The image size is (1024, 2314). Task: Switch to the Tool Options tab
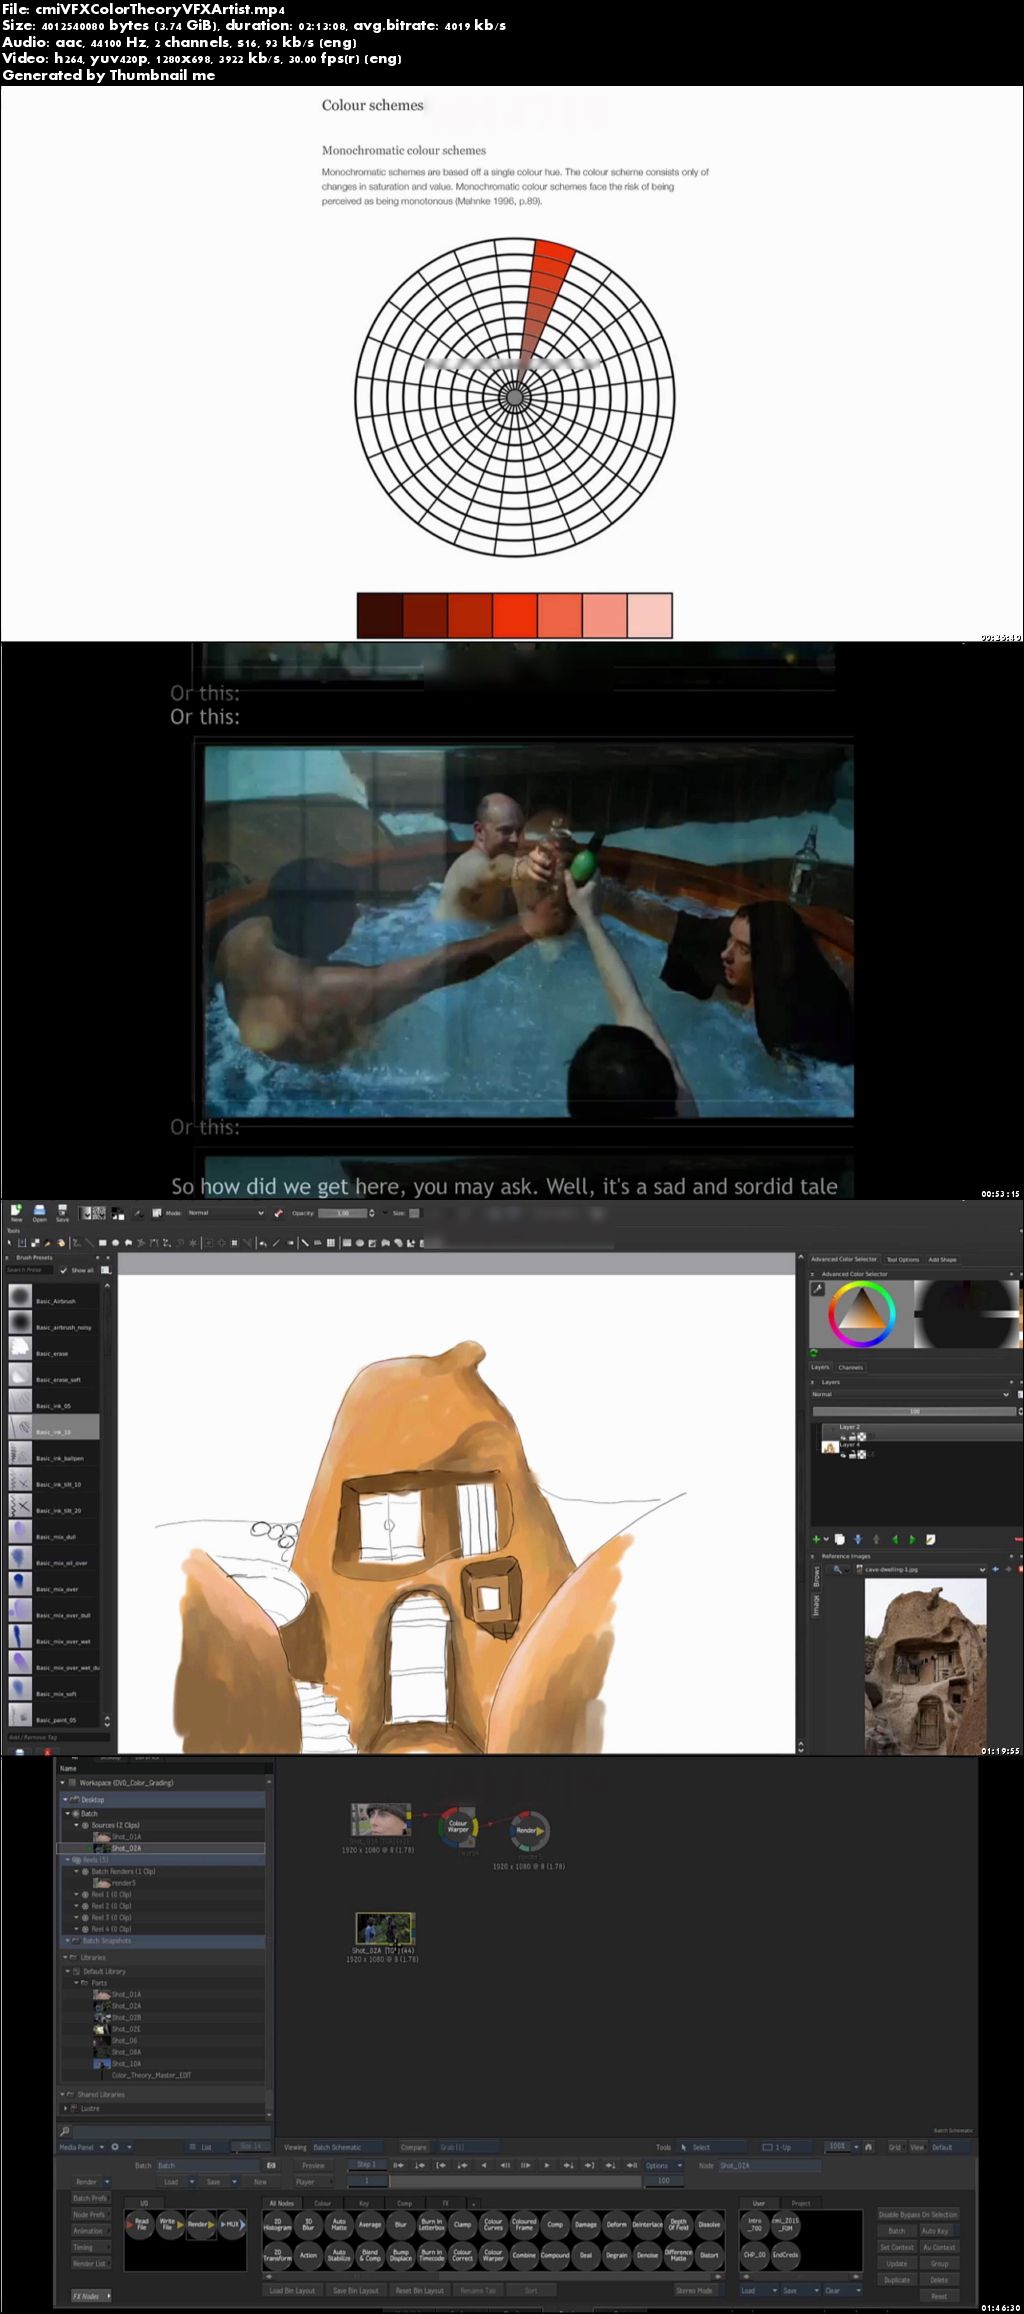click(x=902, y=1259)
